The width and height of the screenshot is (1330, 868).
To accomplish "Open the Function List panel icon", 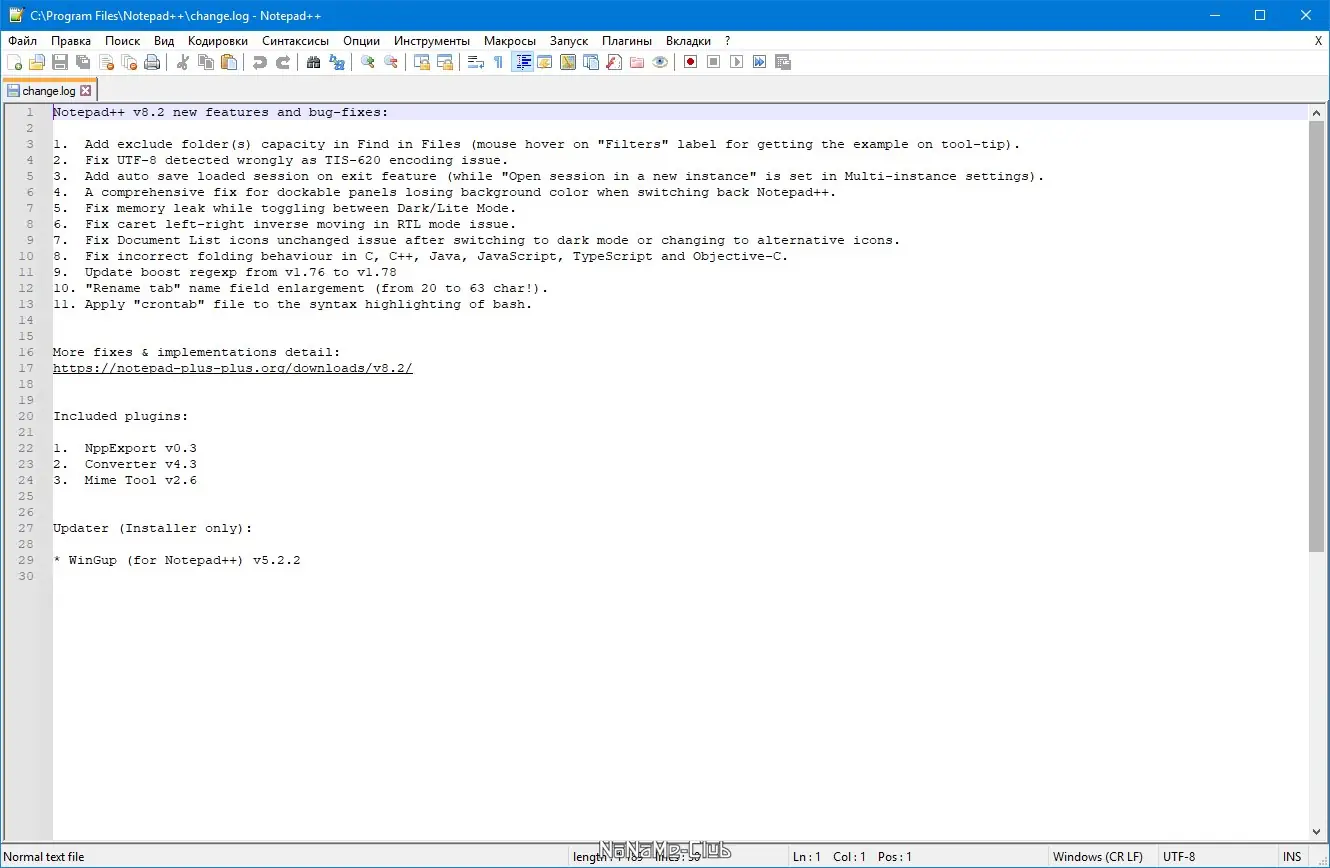I will click(x=614, y=62).
